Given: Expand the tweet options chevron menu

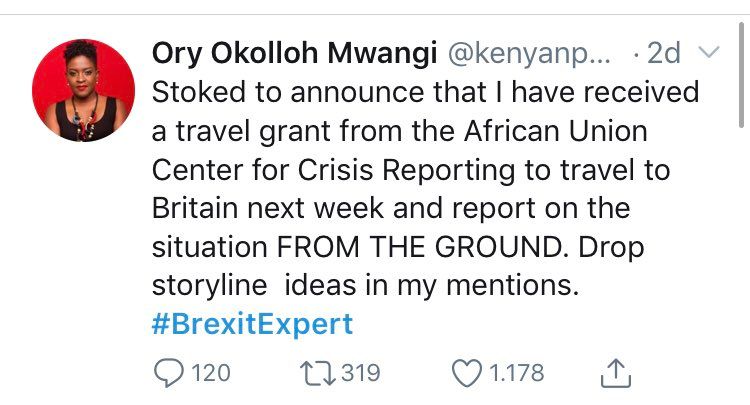Looking at the screenshot, I should click(x=708, y=52).
